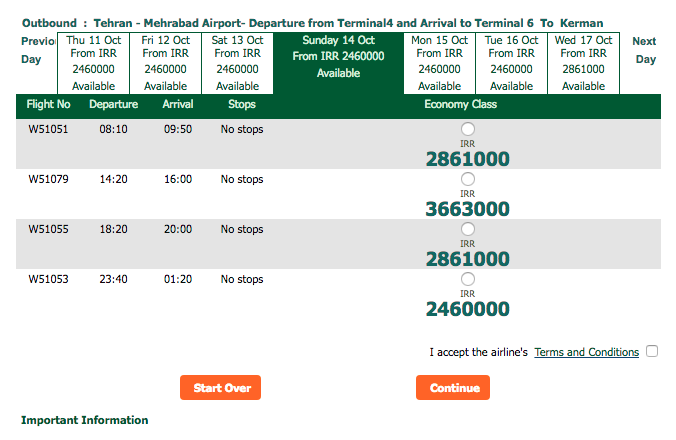This screenshot has width=676, height=440.
Task: Switch to the Mon 15 Oct date tab
Action: tap(439, 63)
